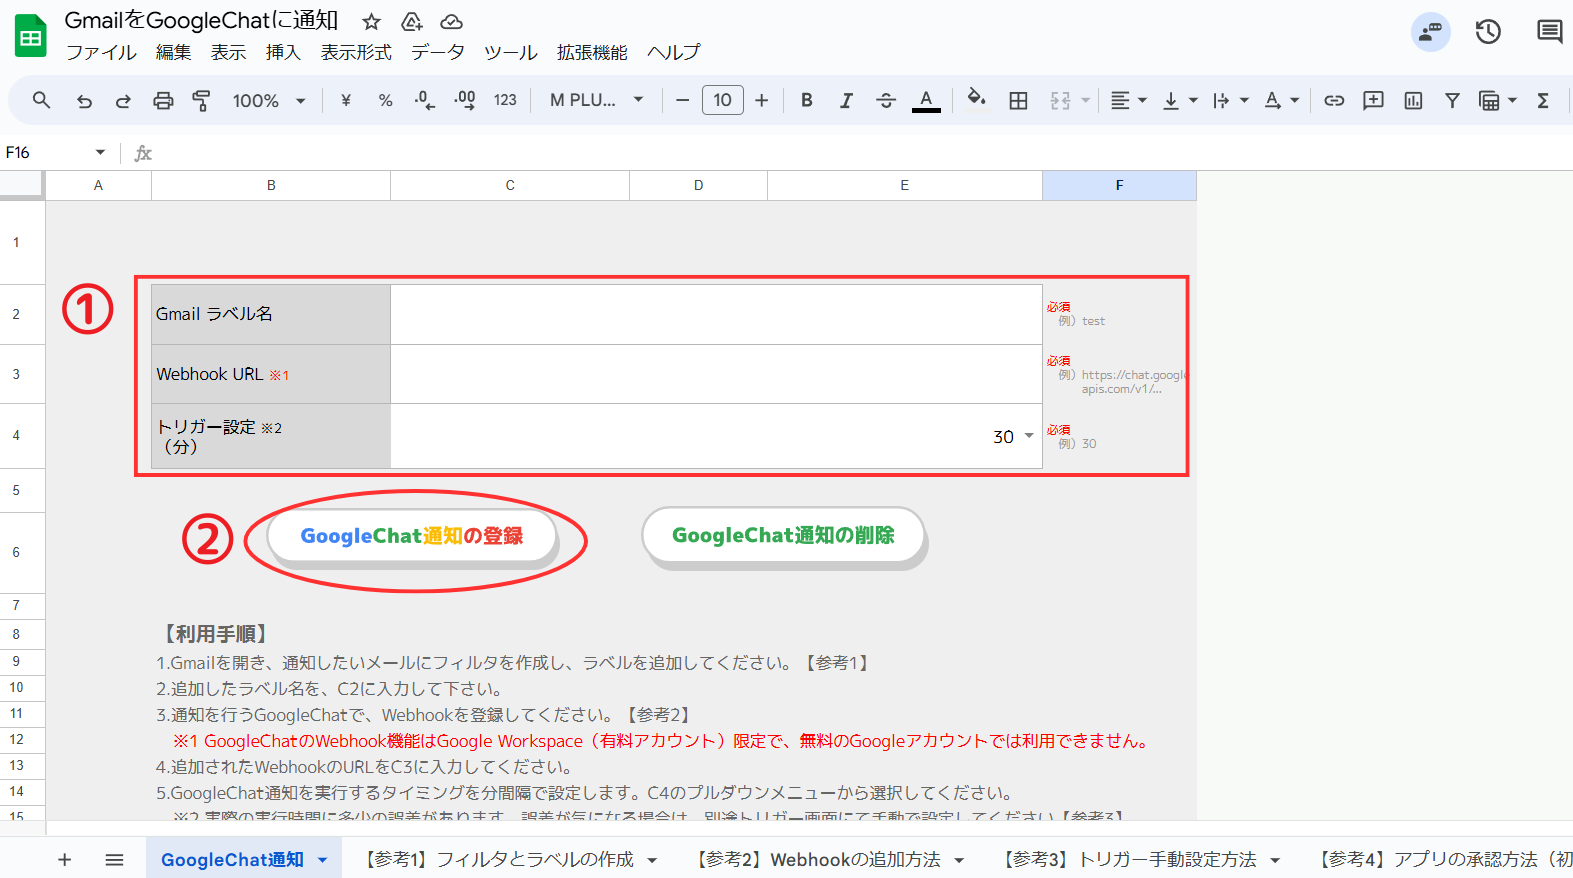The width and height of the screenshot is (1573, 878).
Task: Insert a link
Action: 1334,100
